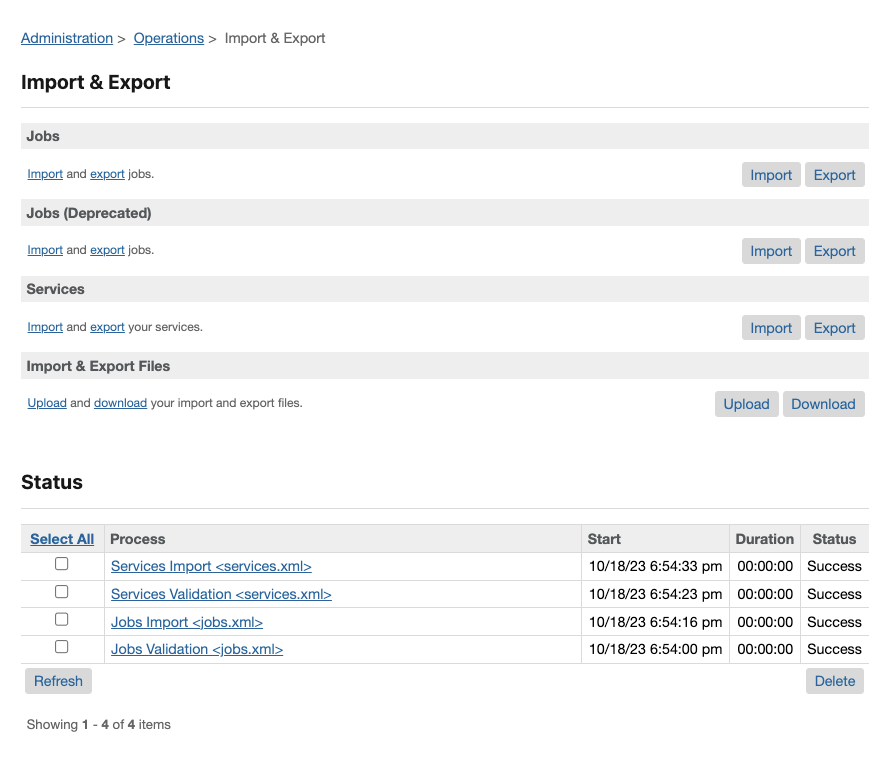Click the Select All column header
The image size is (889, 762).
[62, 539]
